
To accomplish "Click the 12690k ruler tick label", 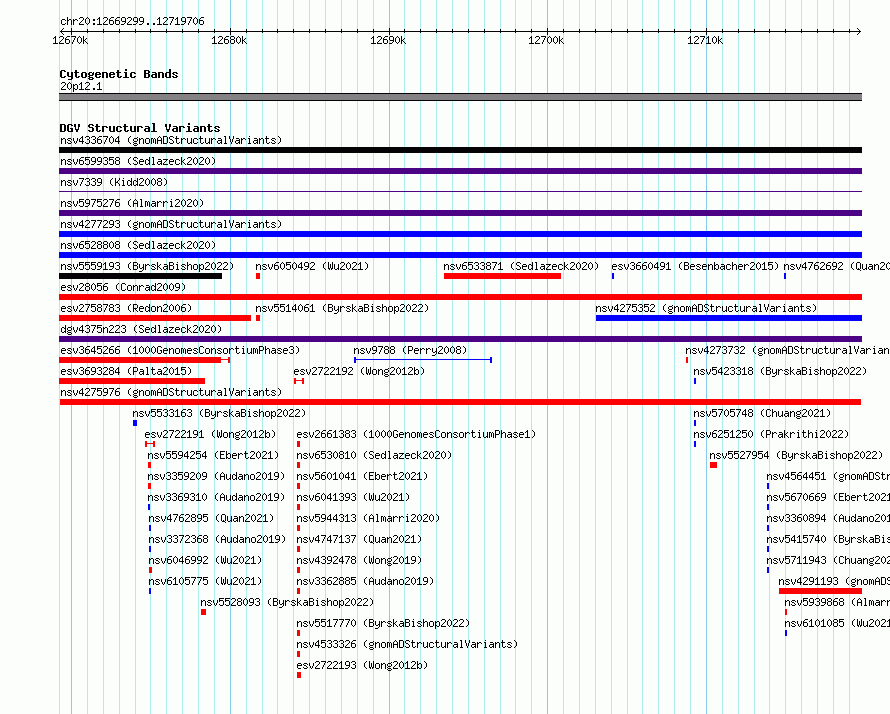I will click(x=388, y=40).
